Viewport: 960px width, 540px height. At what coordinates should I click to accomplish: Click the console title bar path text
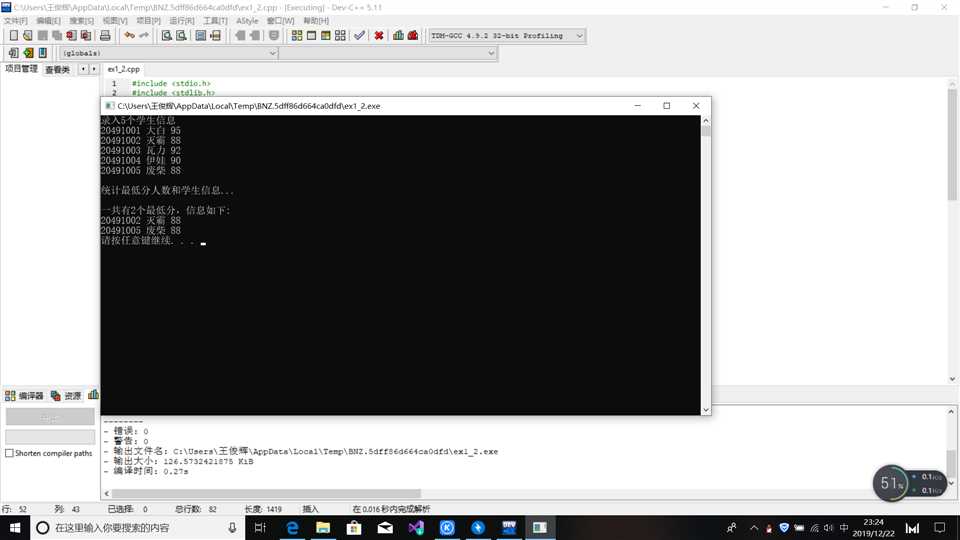click(x=249, y=106)
